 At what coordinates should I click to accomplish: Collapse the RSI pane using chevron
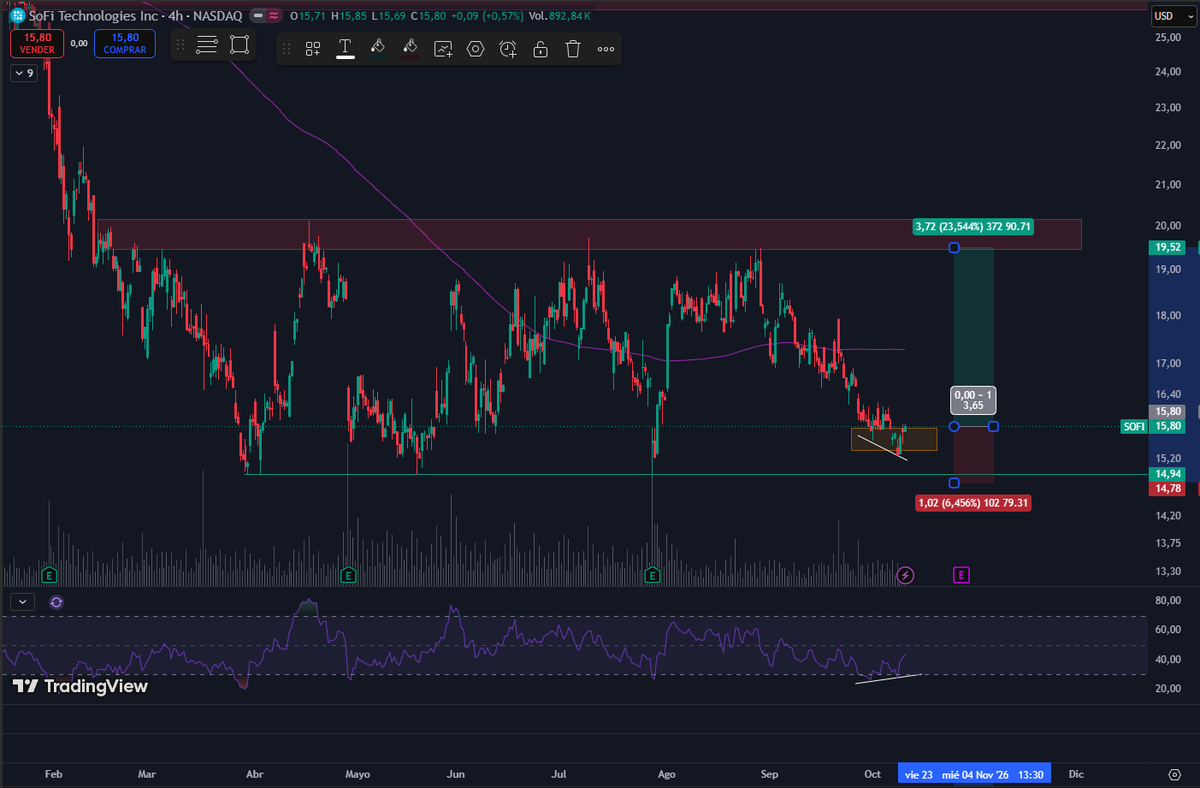coord(23,602)
